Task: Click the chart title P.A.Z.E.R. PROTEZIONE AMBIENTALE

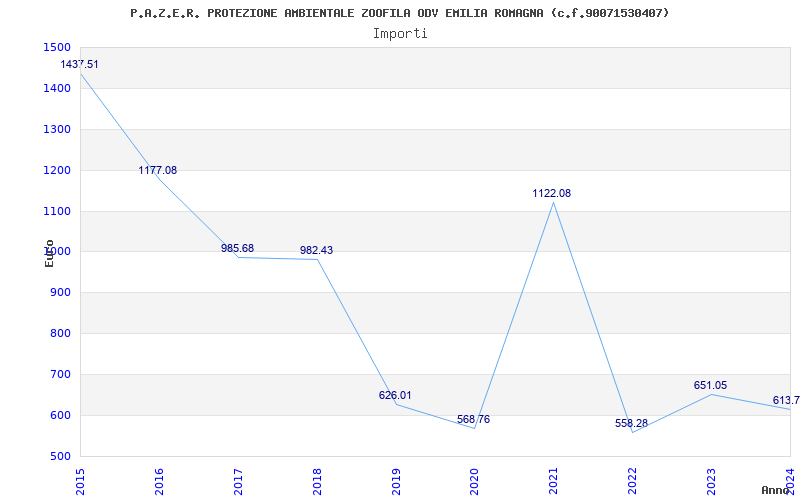Action: 399,13
